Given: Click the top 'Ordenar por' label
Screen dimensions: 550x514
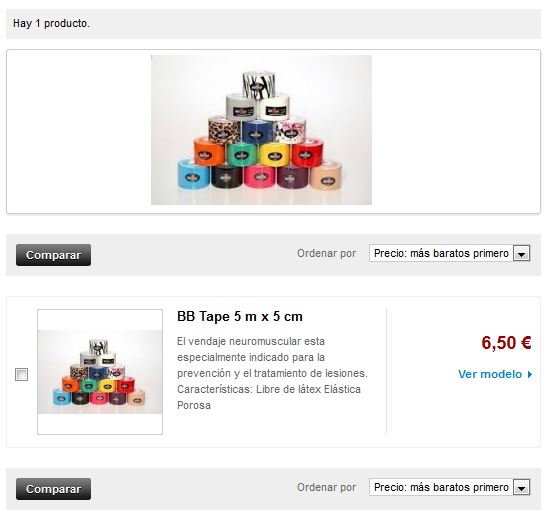Looking at the screenshot, I should tap(327, 253).
